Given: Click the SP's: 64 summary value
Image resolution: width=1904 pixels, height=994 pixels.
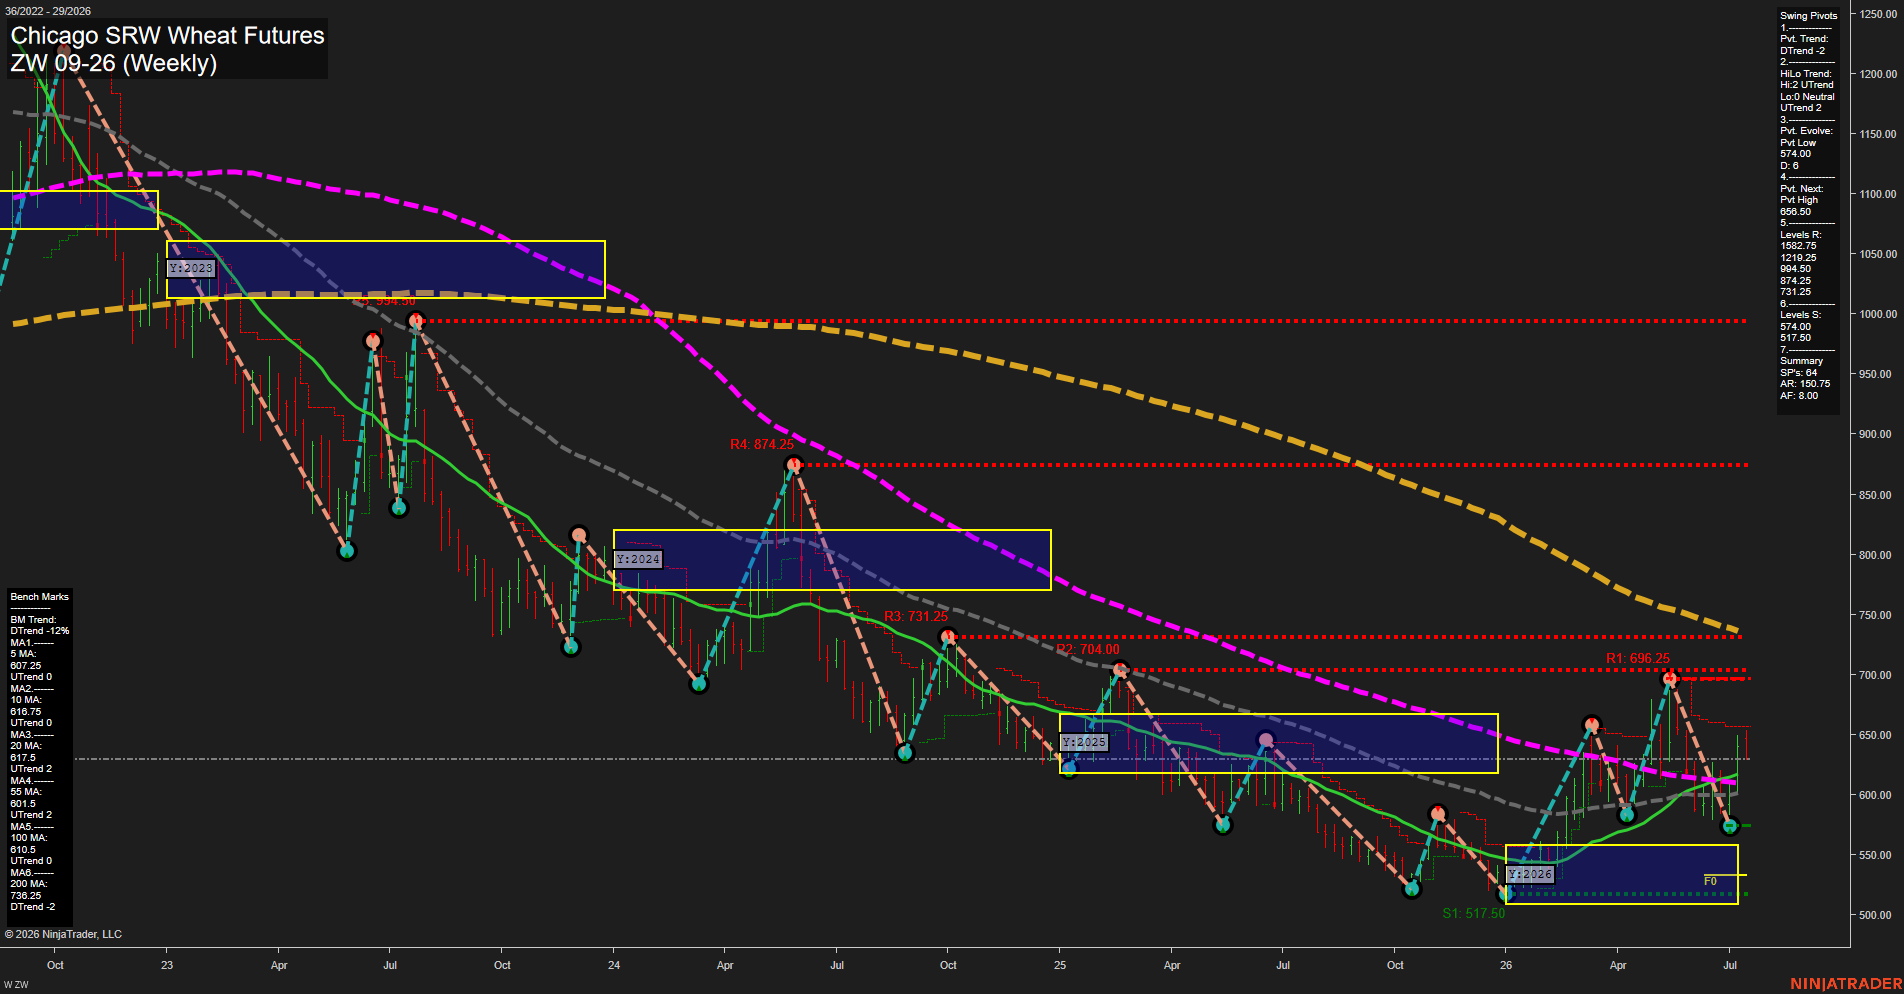Looking at the screenshot, I should pyautogui.click(x=1798, y=373).
